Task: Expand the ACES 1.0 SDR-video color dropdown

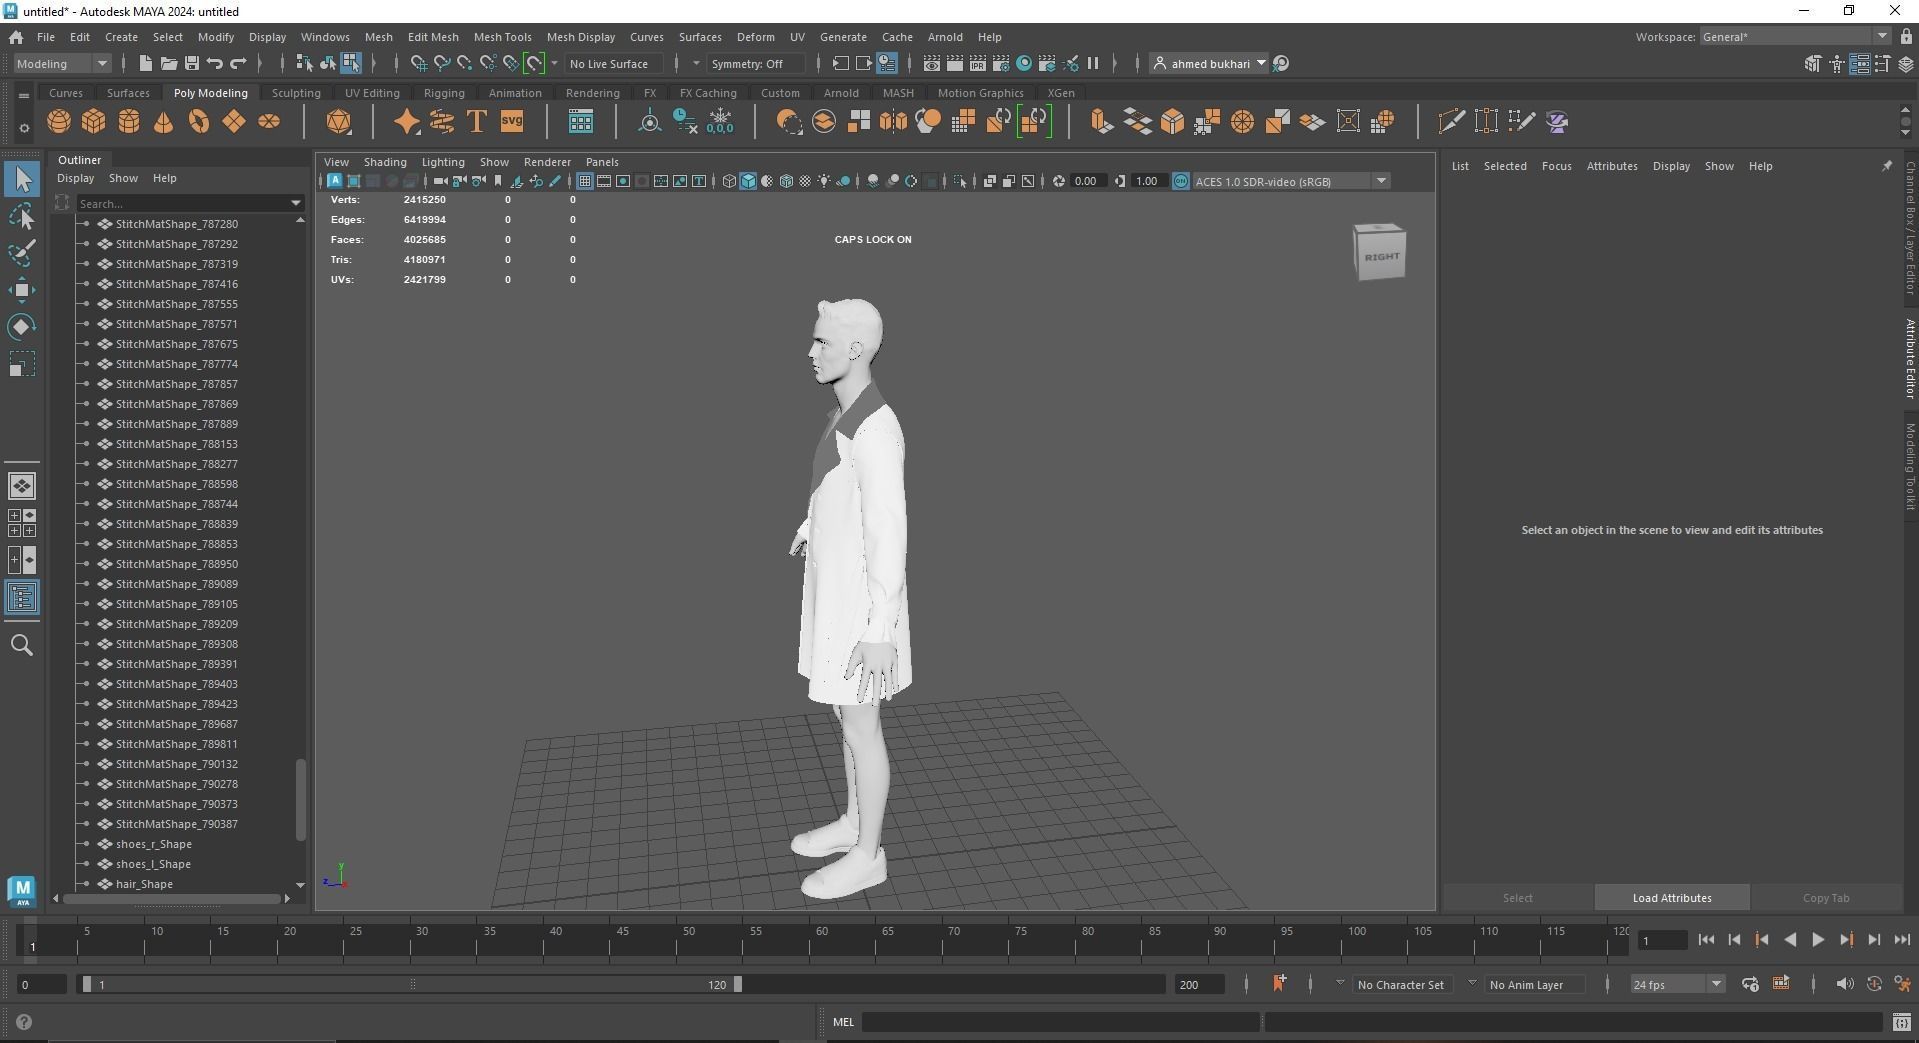Action: click(x=1381, y=181)
